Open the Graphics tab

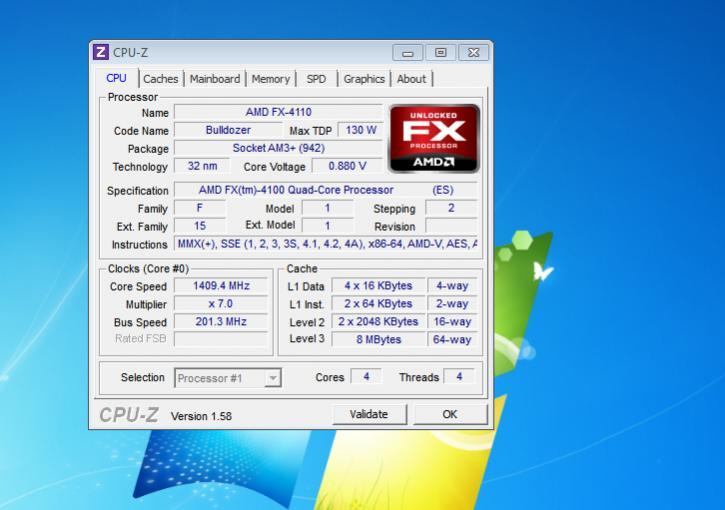364,79
